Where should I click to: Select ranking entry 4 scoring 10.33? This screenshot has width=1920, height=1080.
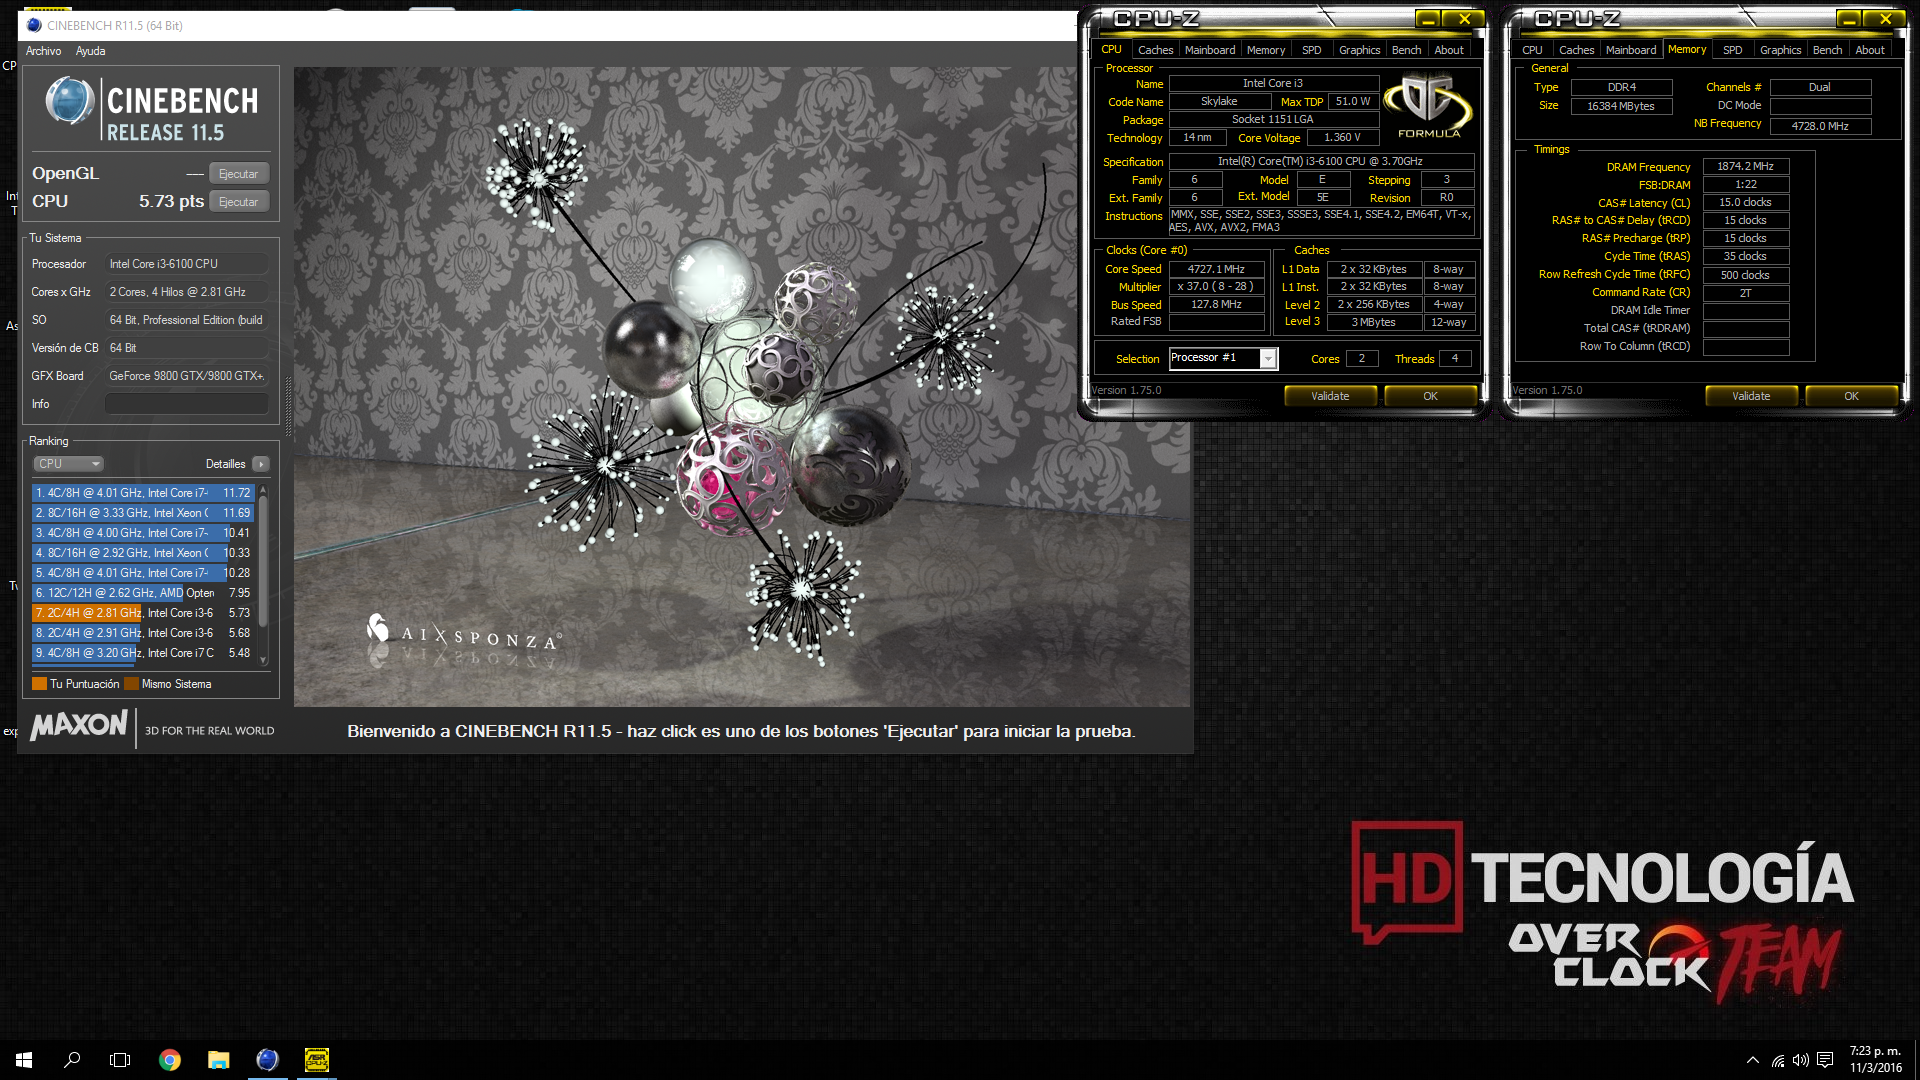(143, 553)
